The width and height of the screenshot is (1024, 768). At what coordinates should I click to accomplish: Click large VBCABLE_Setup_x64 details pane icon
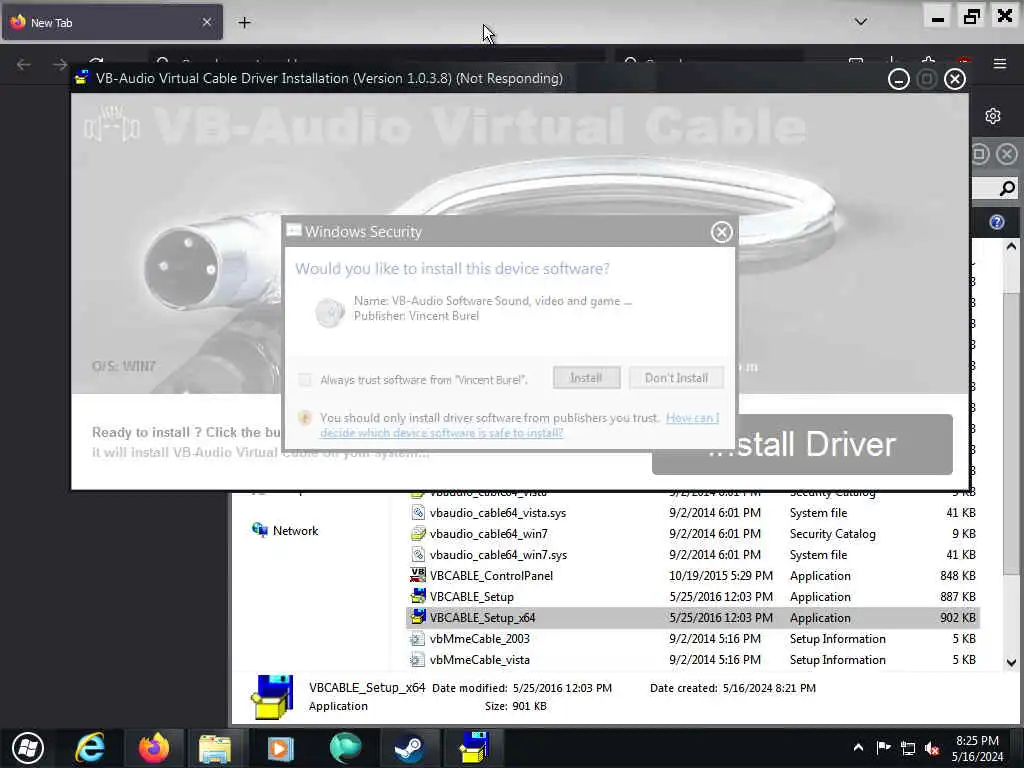tap(272, 697)
